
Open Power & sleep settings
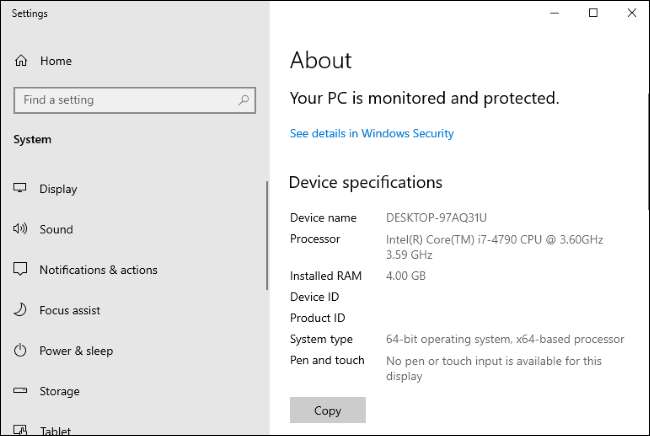76,351
